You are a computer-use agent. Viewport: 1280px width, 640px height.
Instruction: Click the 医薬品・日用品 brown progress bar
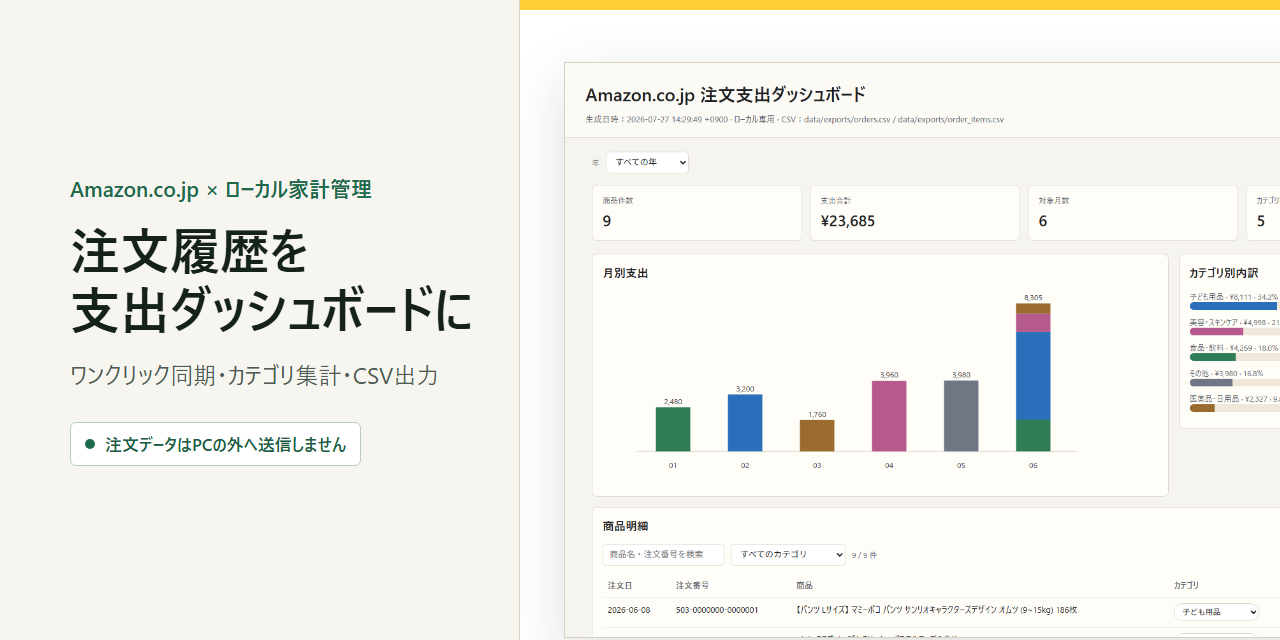pos(1201,408)
